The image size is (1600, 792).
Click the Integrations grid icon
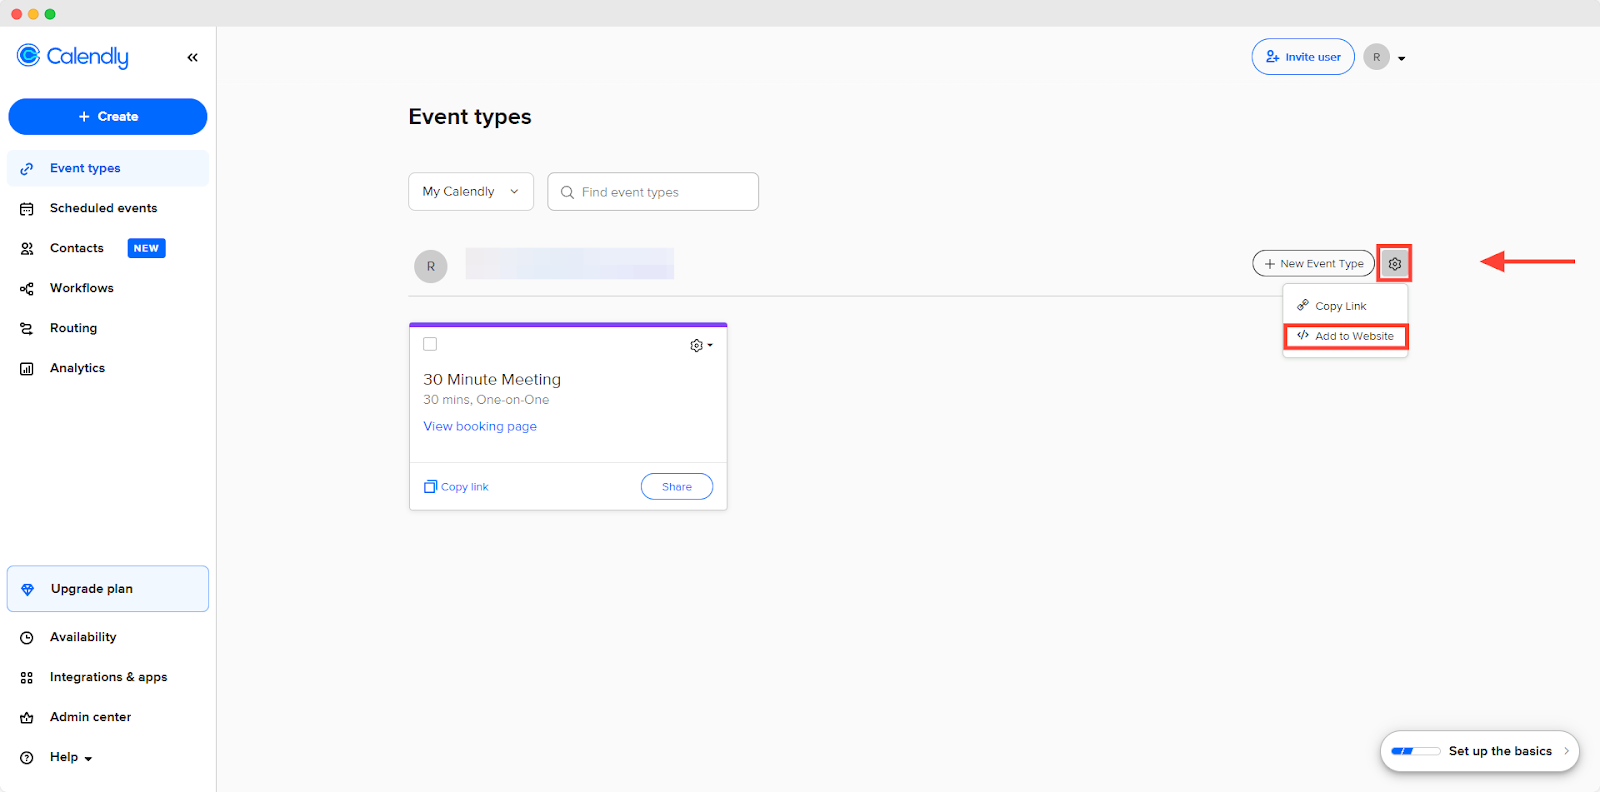click(x=27, y=678)
